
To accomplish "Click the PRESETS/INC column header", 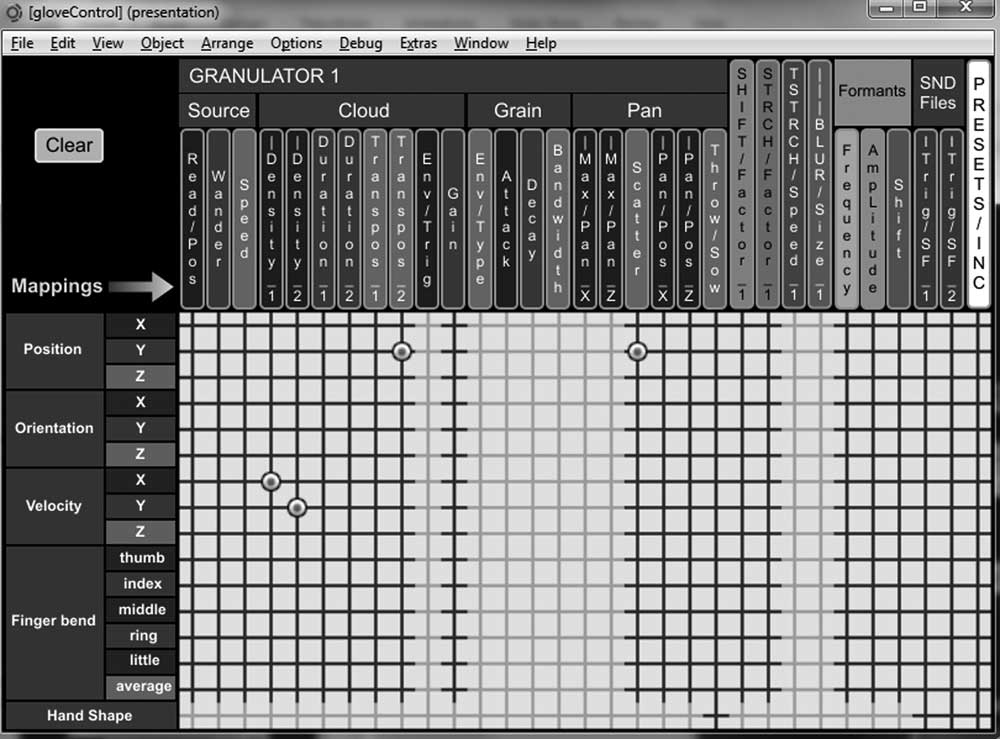I will tap(978, 185).
